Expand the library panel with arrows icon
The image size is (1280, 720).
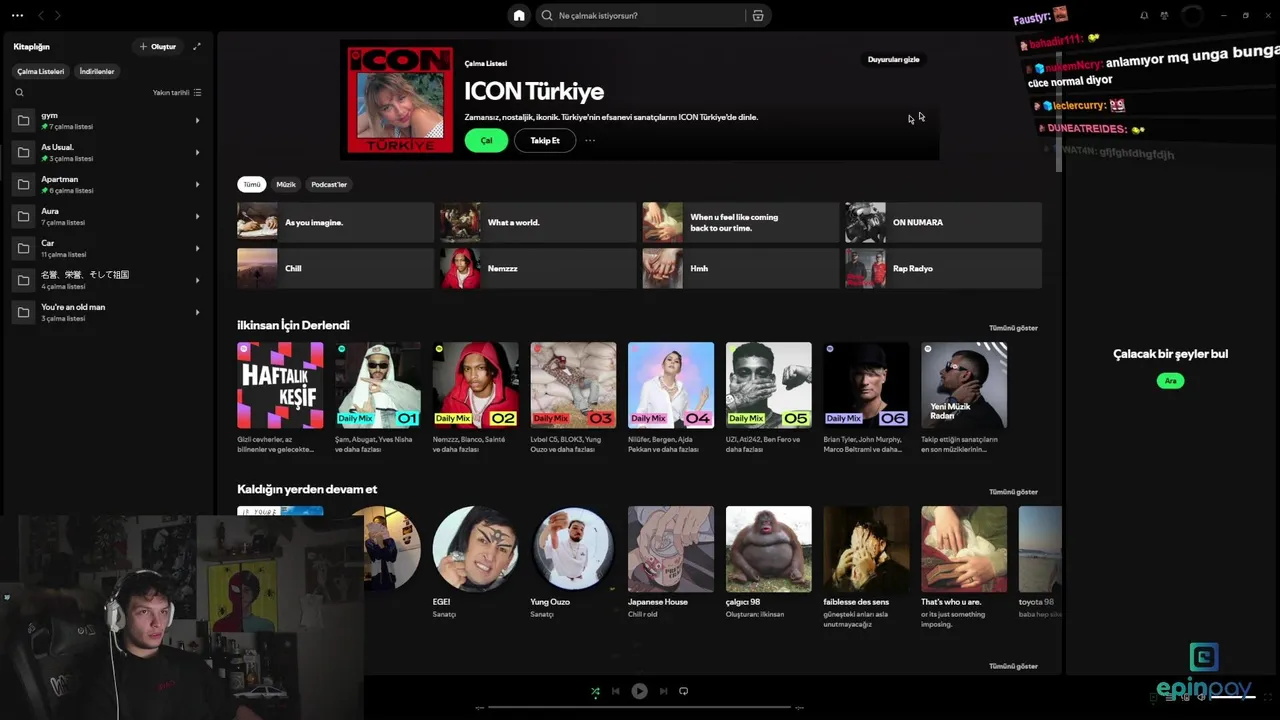click(x=197, y=46)
